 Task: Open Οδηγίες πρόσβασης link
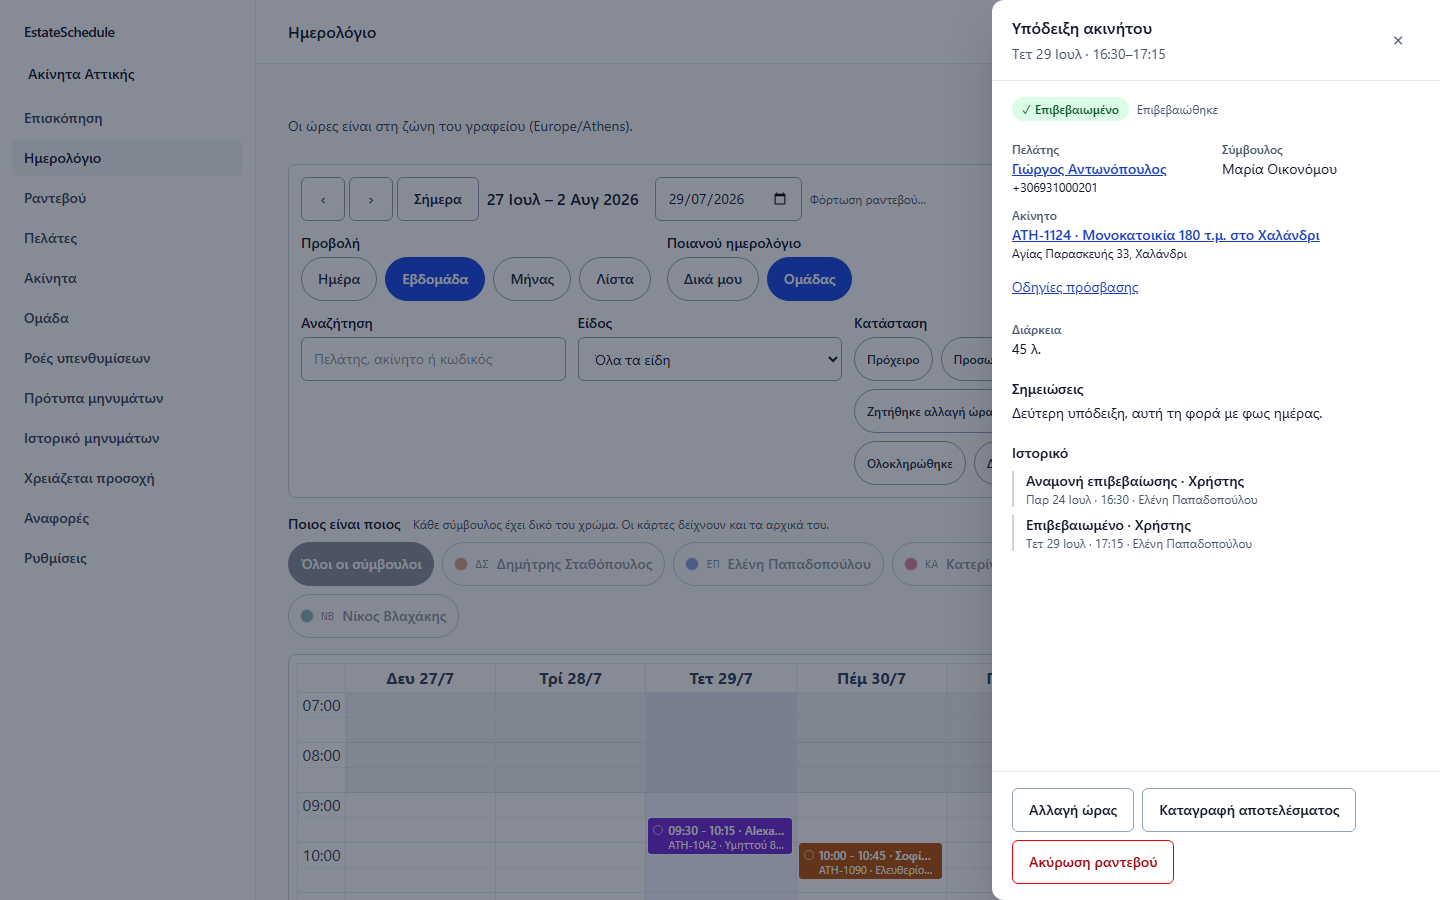(x=1075, y=287)
